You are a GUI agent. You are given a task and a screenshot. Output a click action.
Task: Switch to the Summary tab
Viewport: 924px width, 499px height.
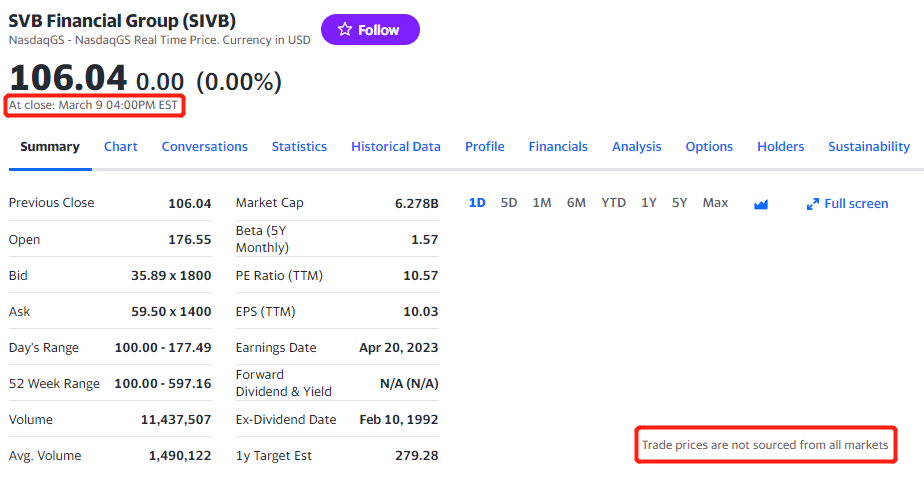50,147
